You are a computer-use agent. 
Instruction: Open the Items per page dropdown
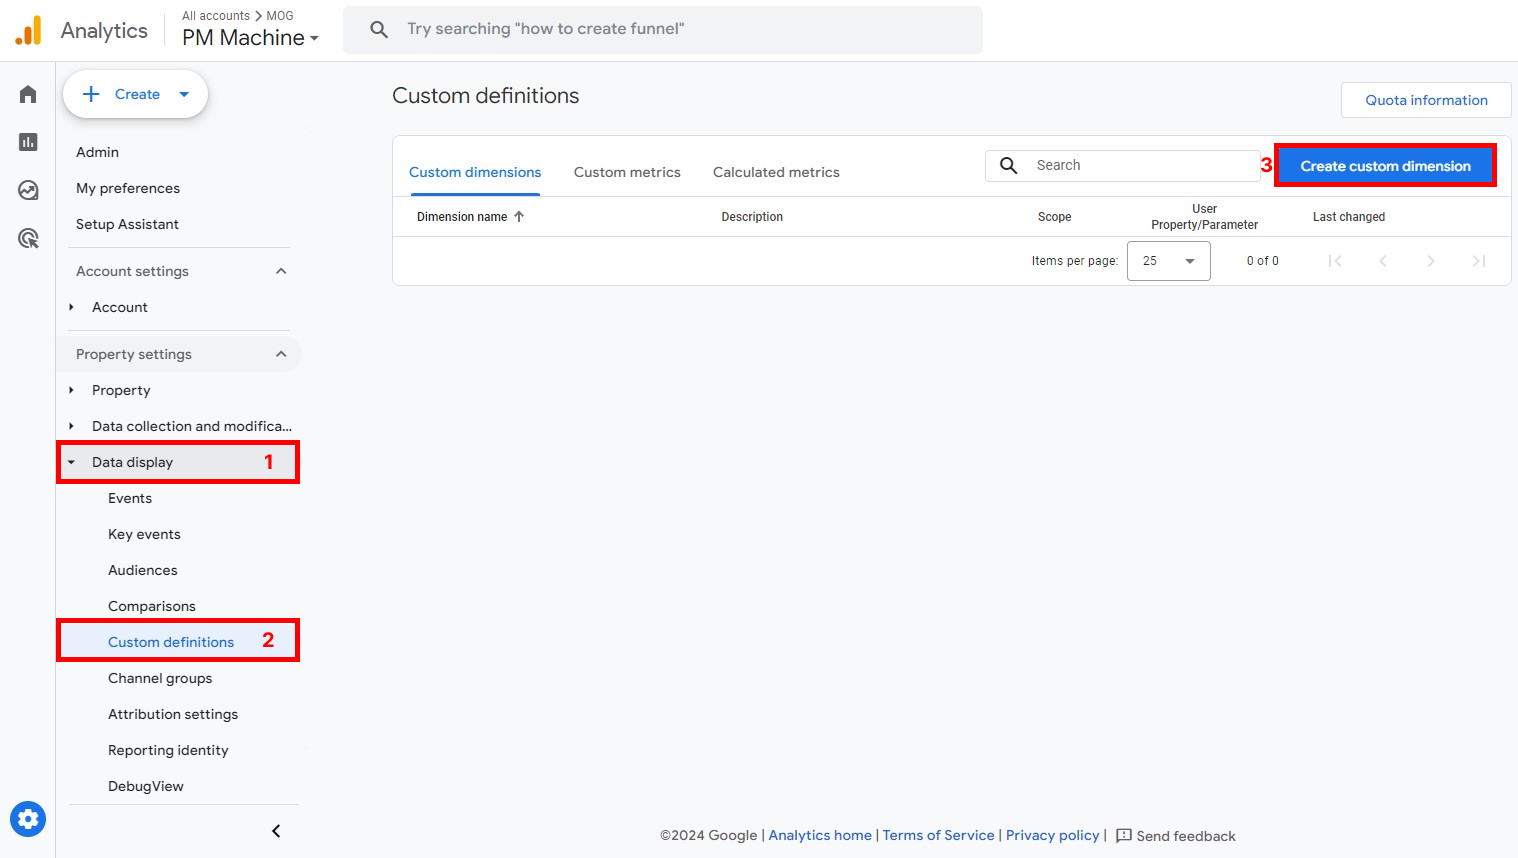coord(1169,261)
